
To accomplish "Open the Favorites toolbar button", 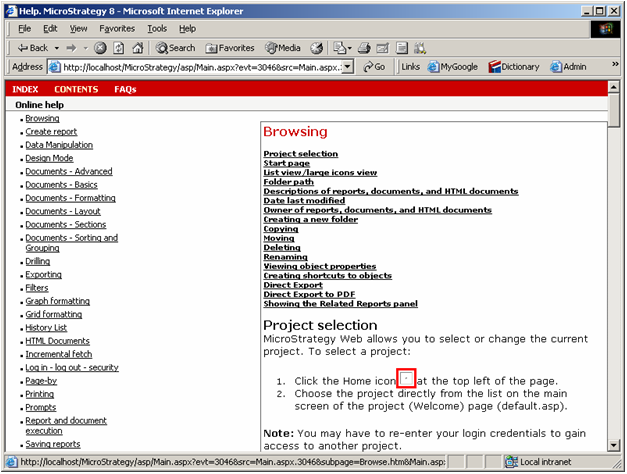I will [x=230, y=48].
